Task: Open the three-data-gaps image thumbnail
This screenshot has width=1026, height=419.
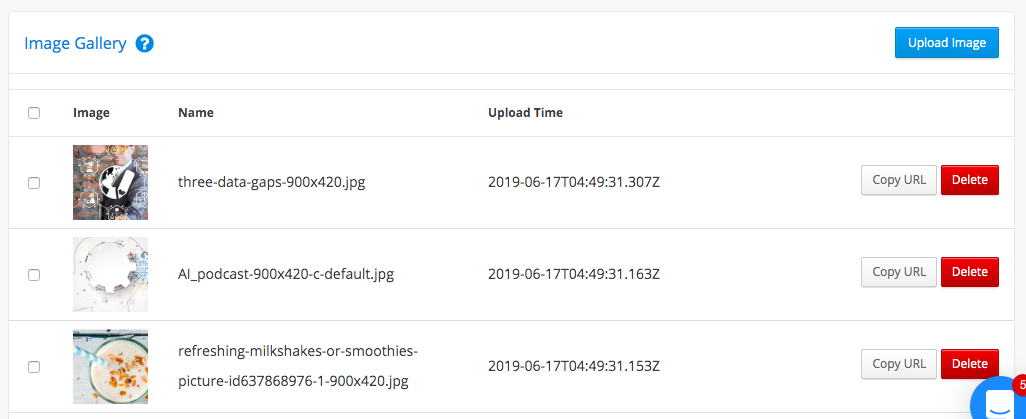Action: coord(111,183)
